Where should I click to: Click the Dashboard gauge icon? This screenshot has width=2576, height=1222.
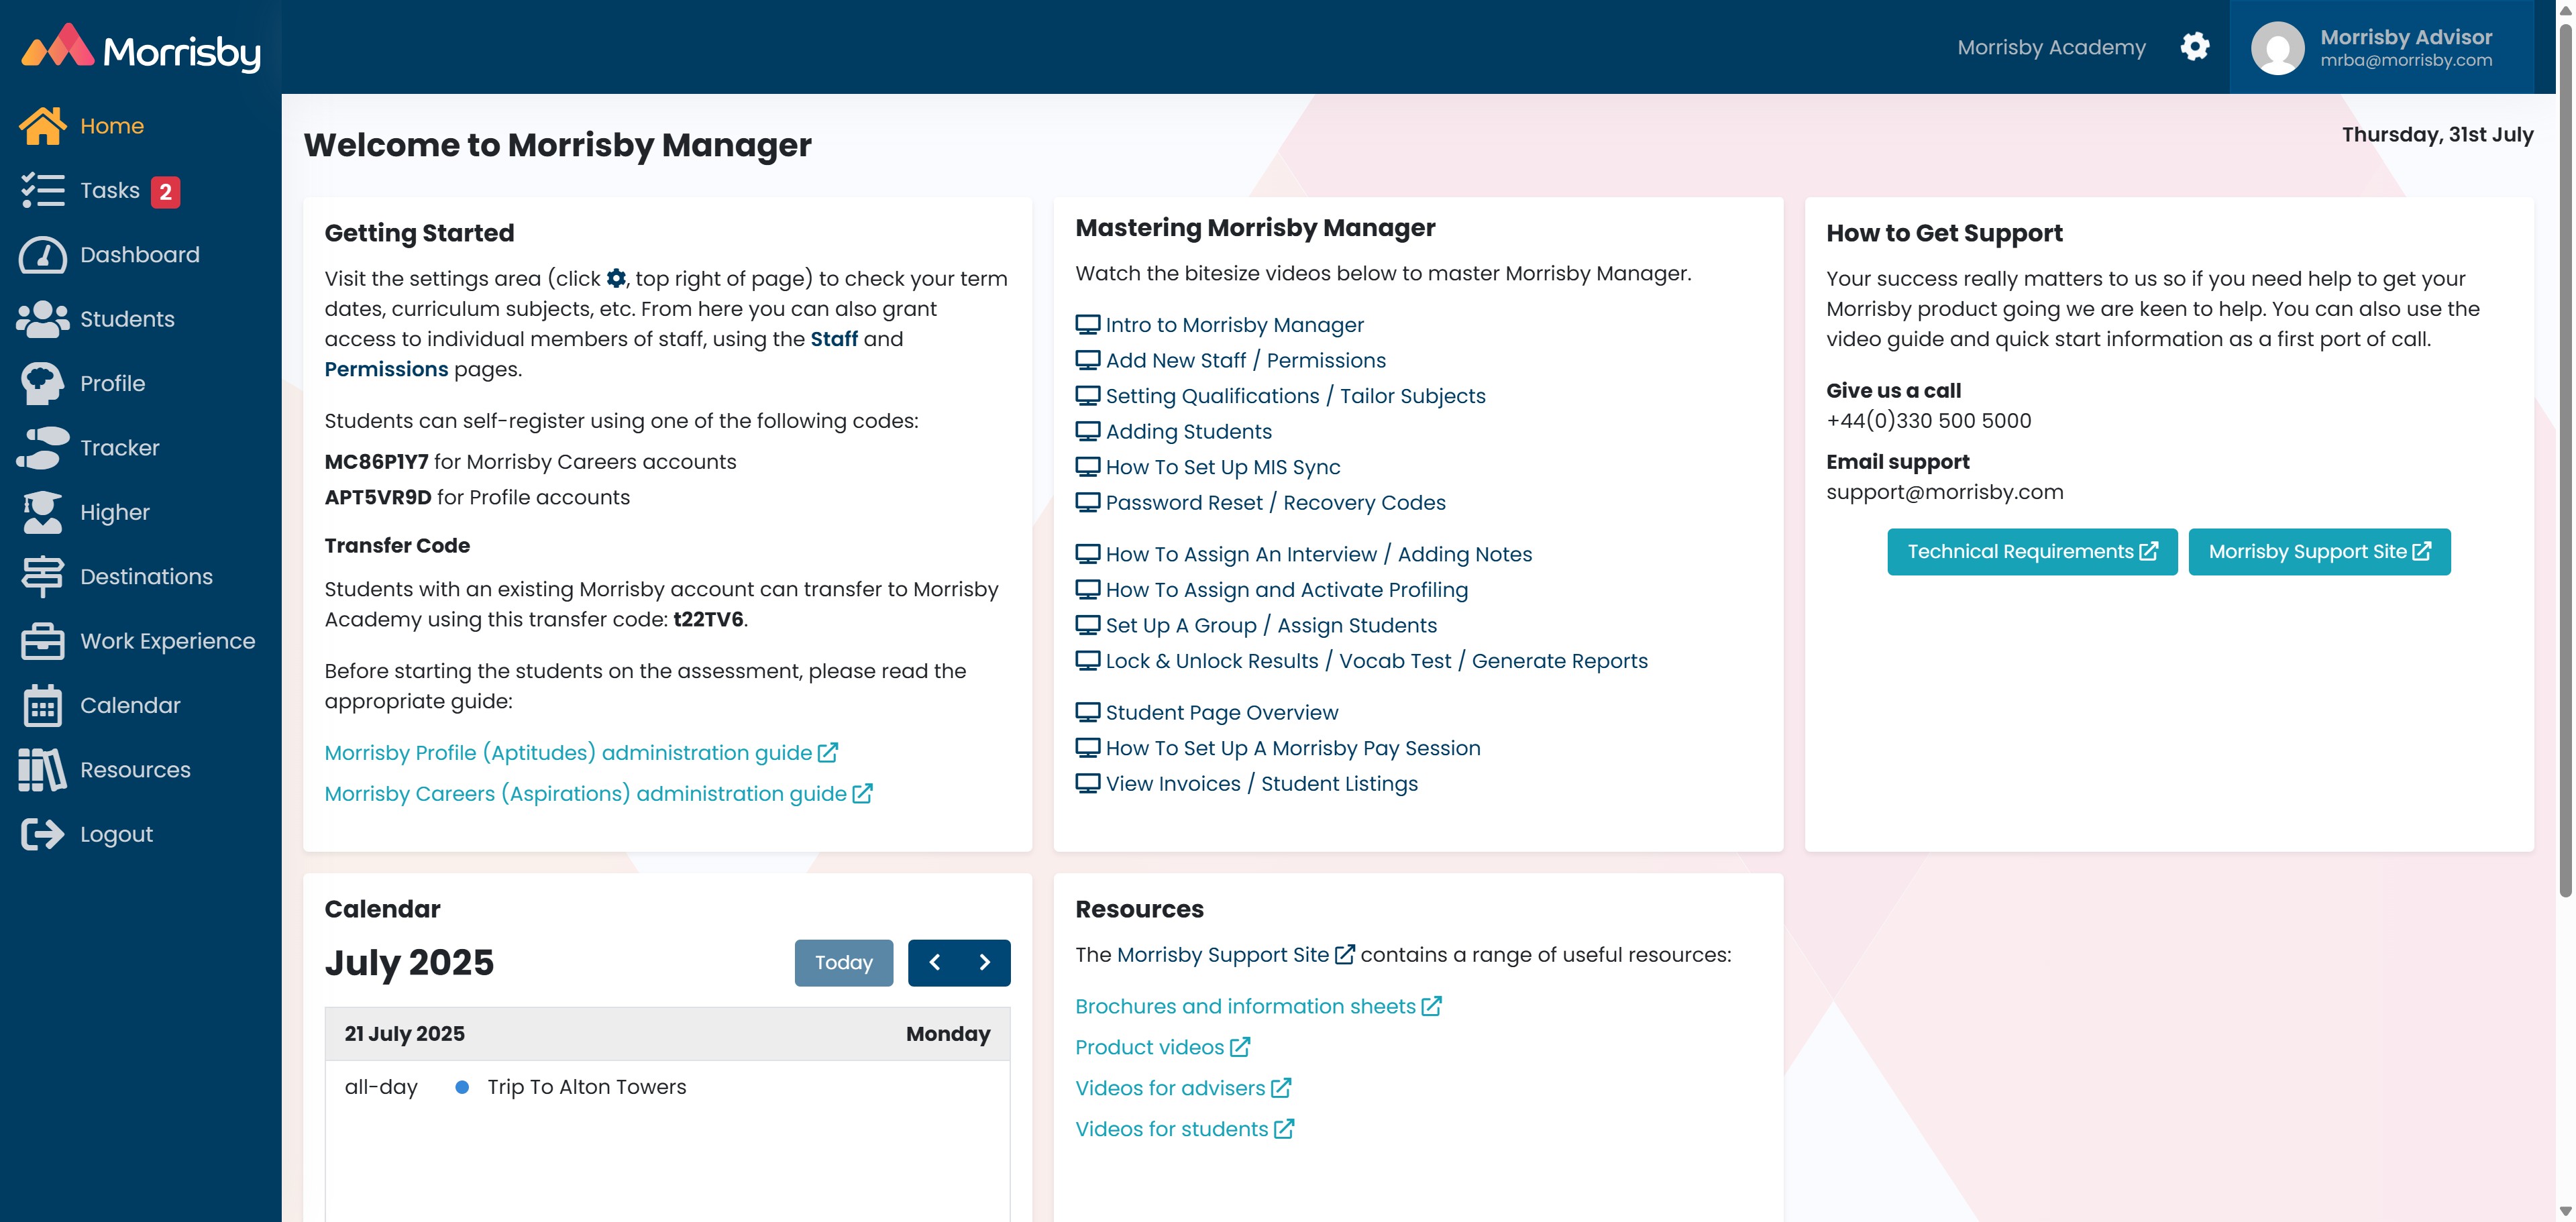pos(42,255)
